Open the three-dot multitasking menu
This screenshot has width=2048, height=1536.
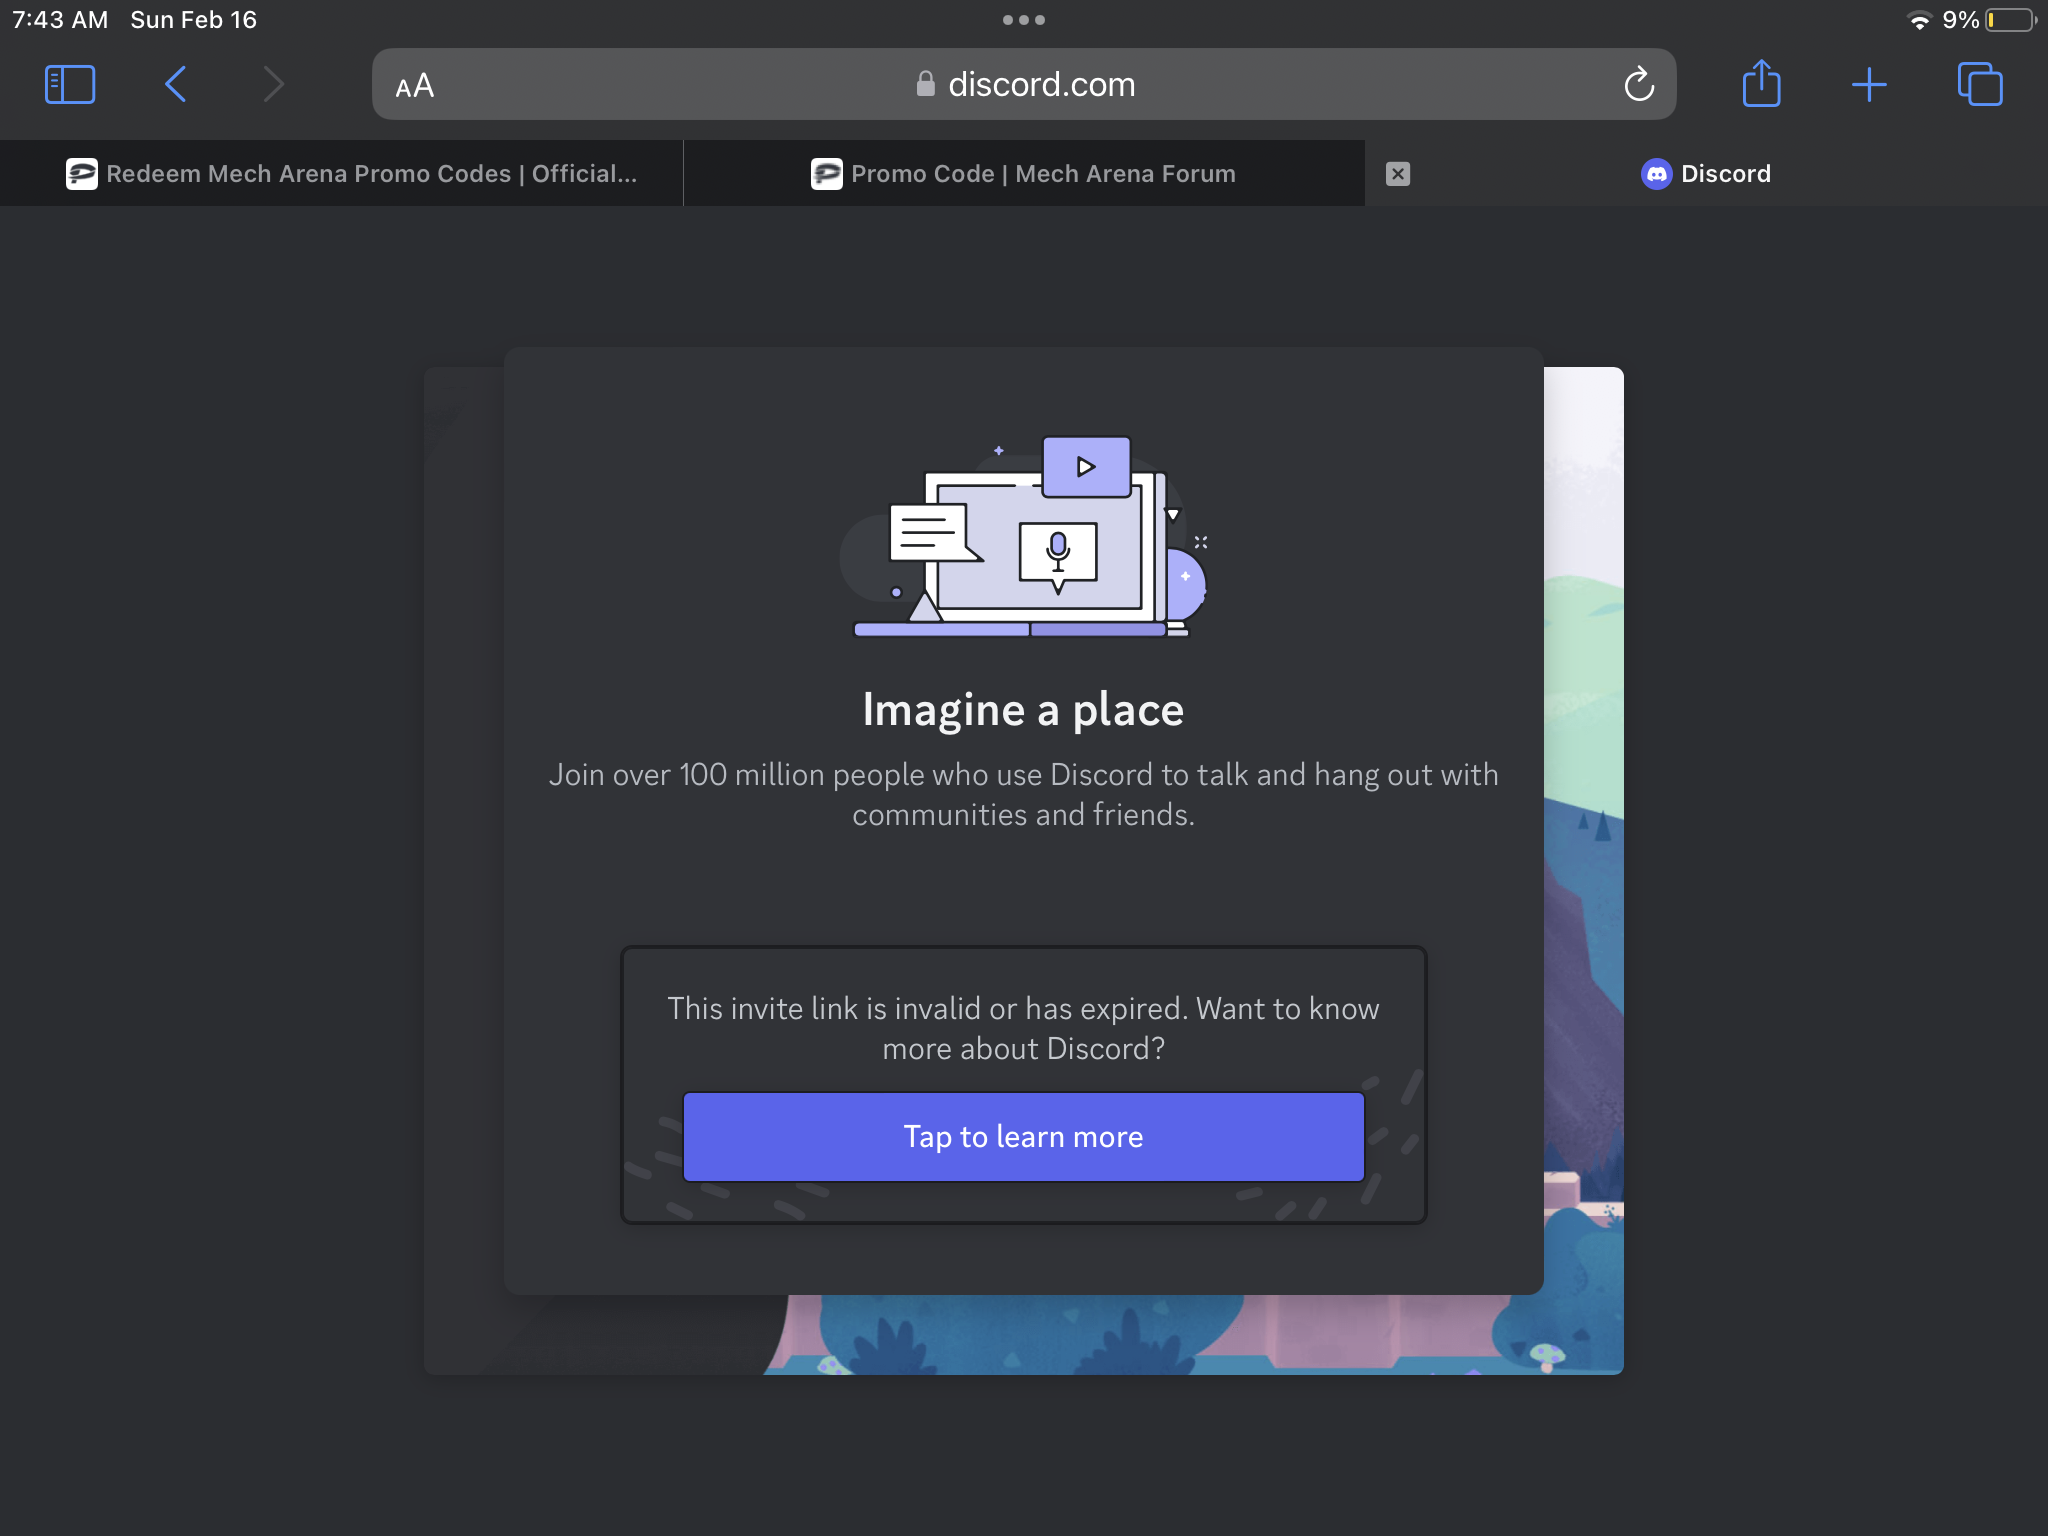[1024, 20]
